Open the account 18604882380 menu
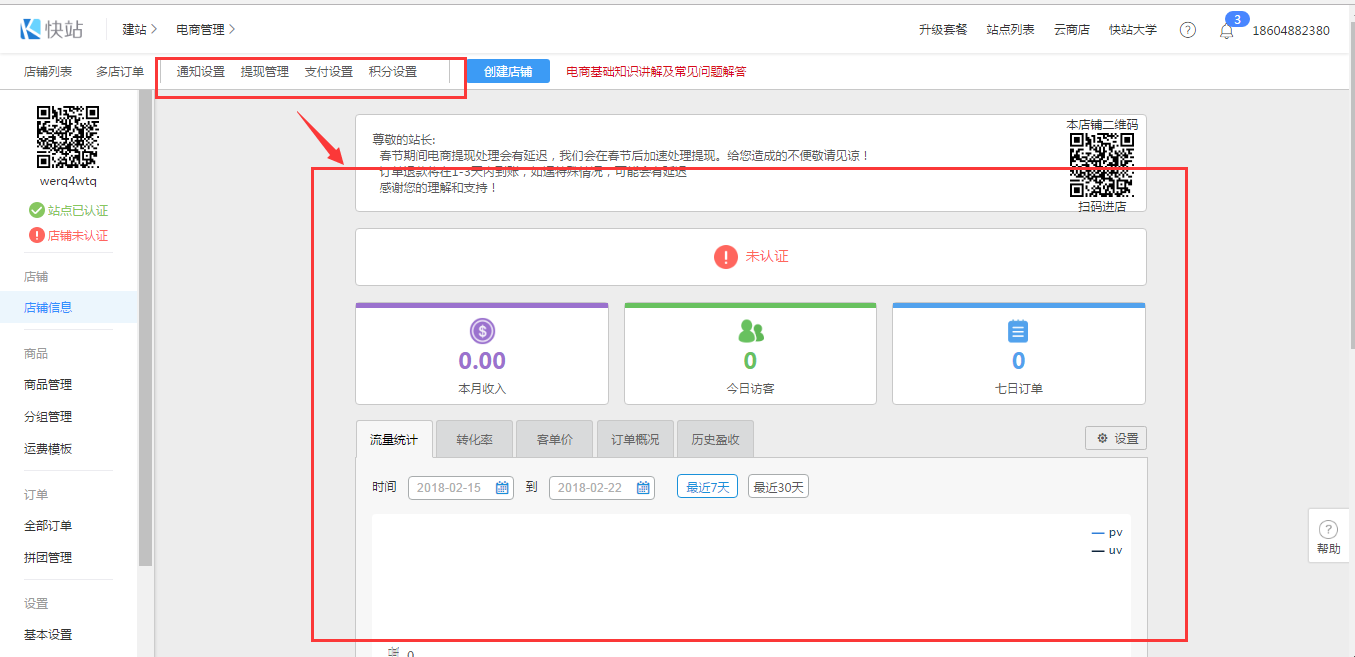The height and width of the screenshot is (657, 1355). (1291, 31)
